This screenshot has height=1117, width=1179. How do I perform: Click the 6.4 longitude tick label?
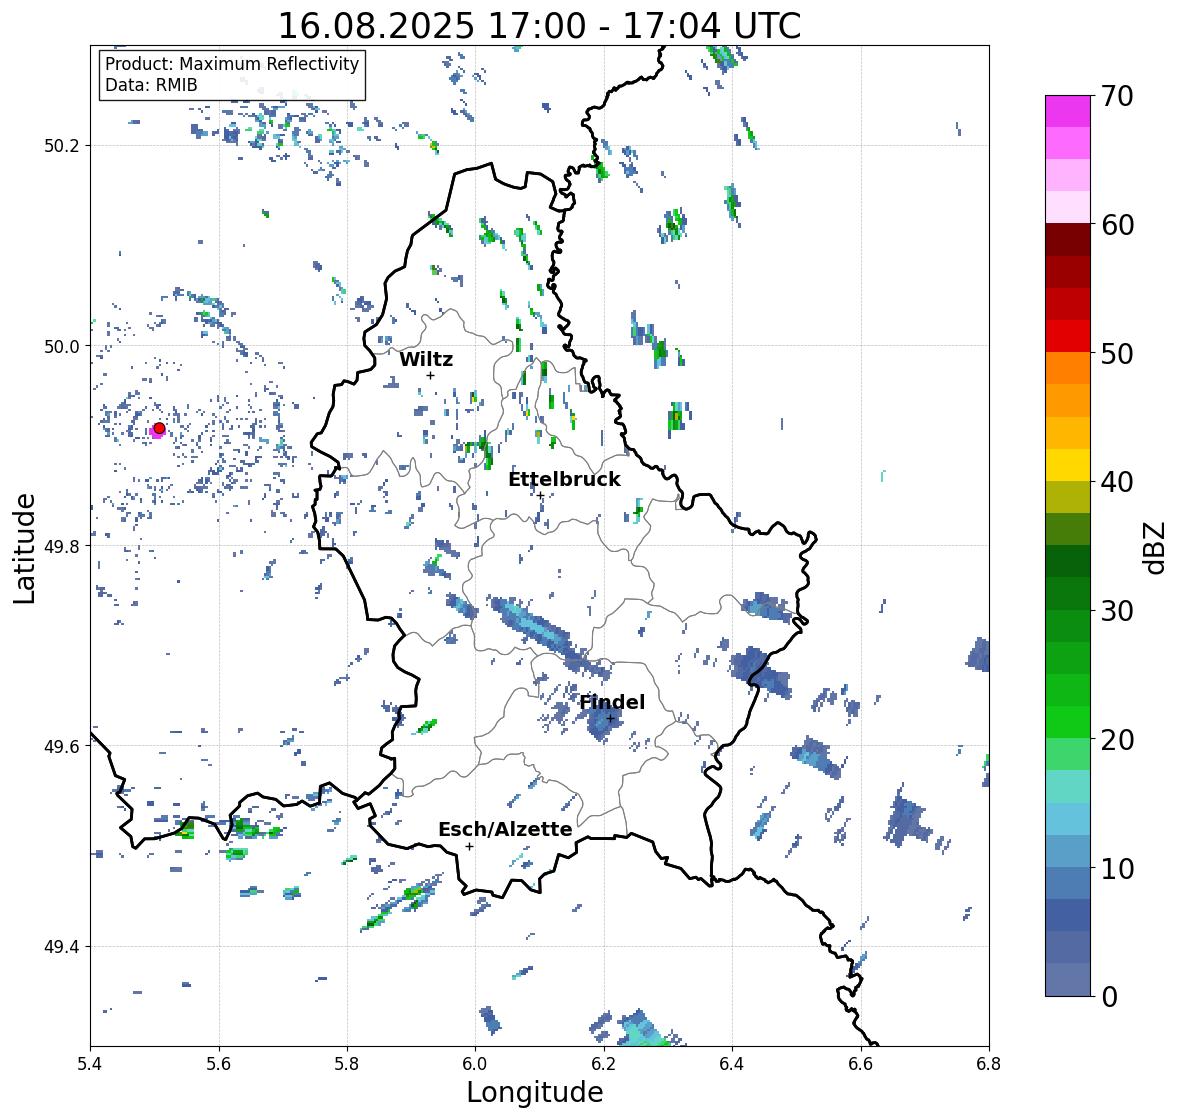click(732, 1064)
